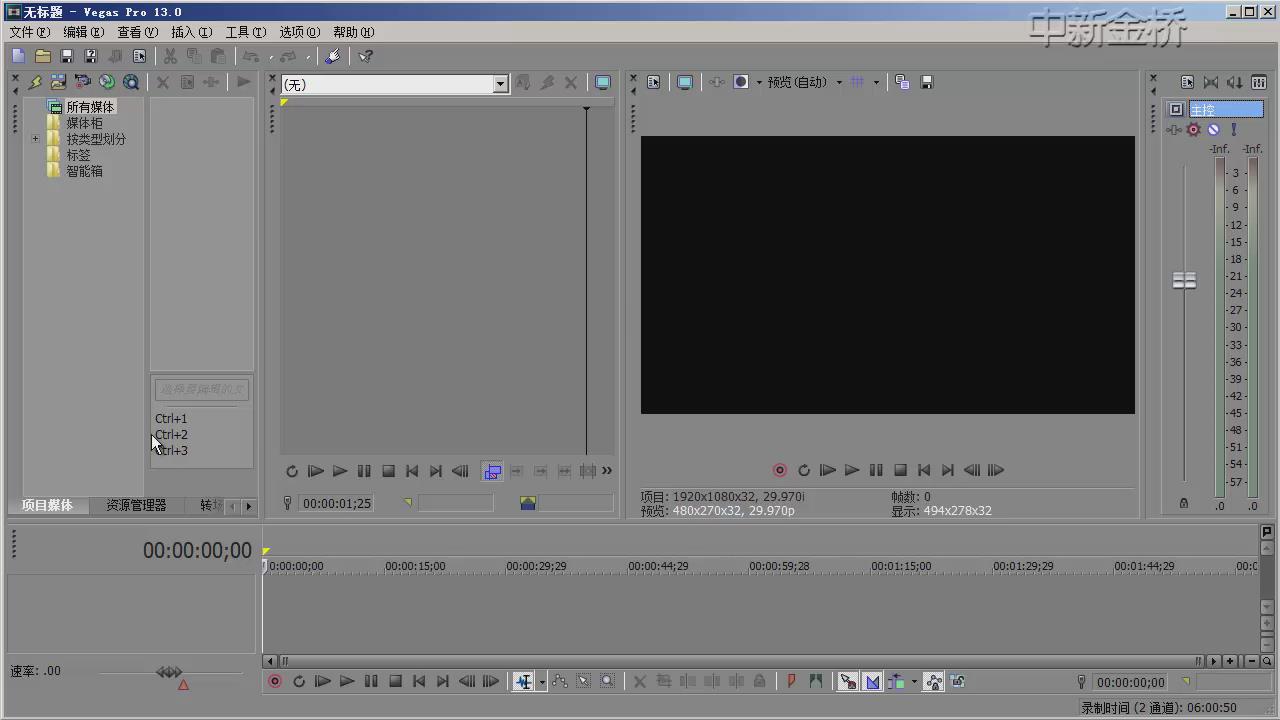The height and width of the screenshot is (720, 1280).
Task: Expand more Trimmer toolbar buttons chevron
Action: (x=607, y=471)
